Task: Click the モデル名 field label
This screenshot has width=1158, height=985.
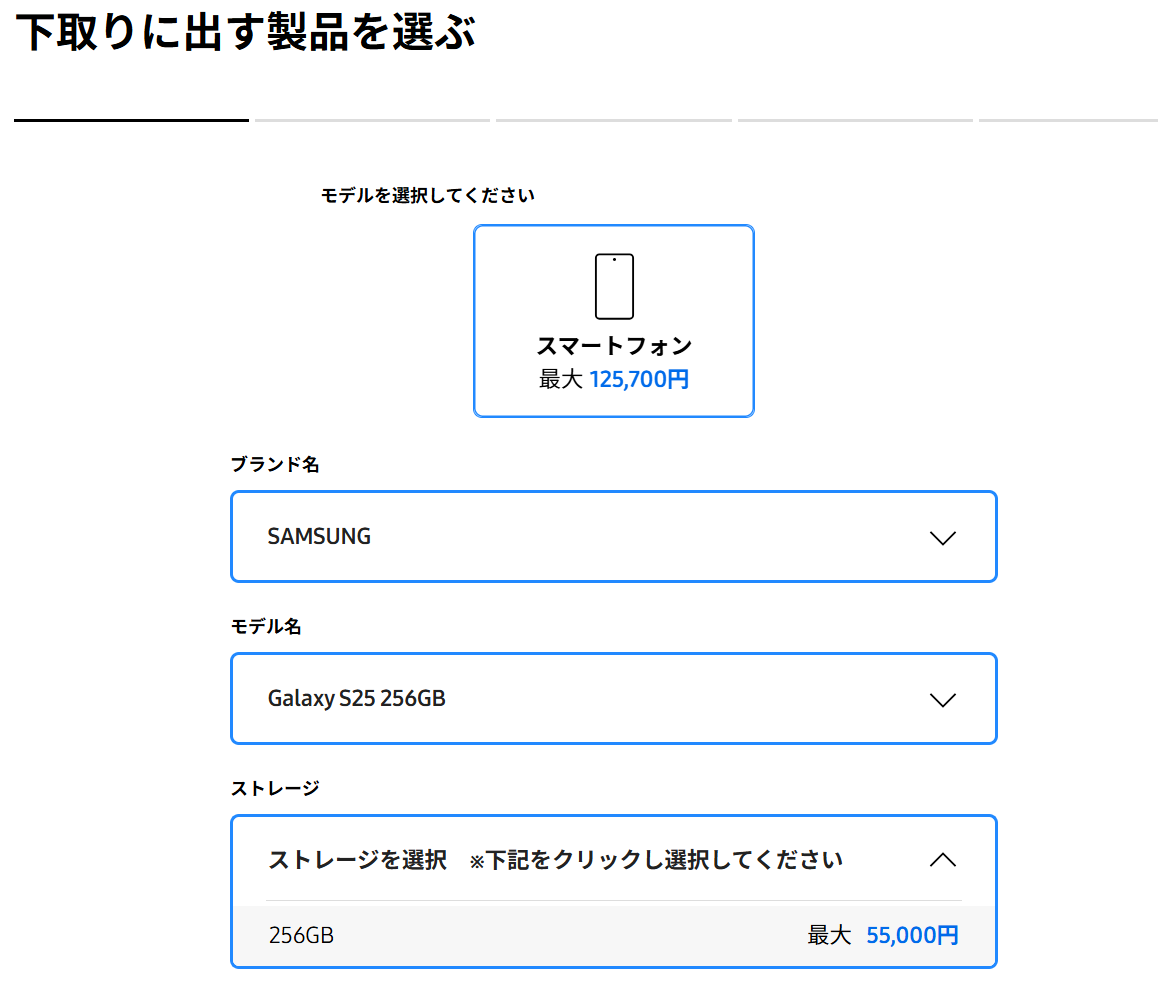Action: [x=266, y=627]
